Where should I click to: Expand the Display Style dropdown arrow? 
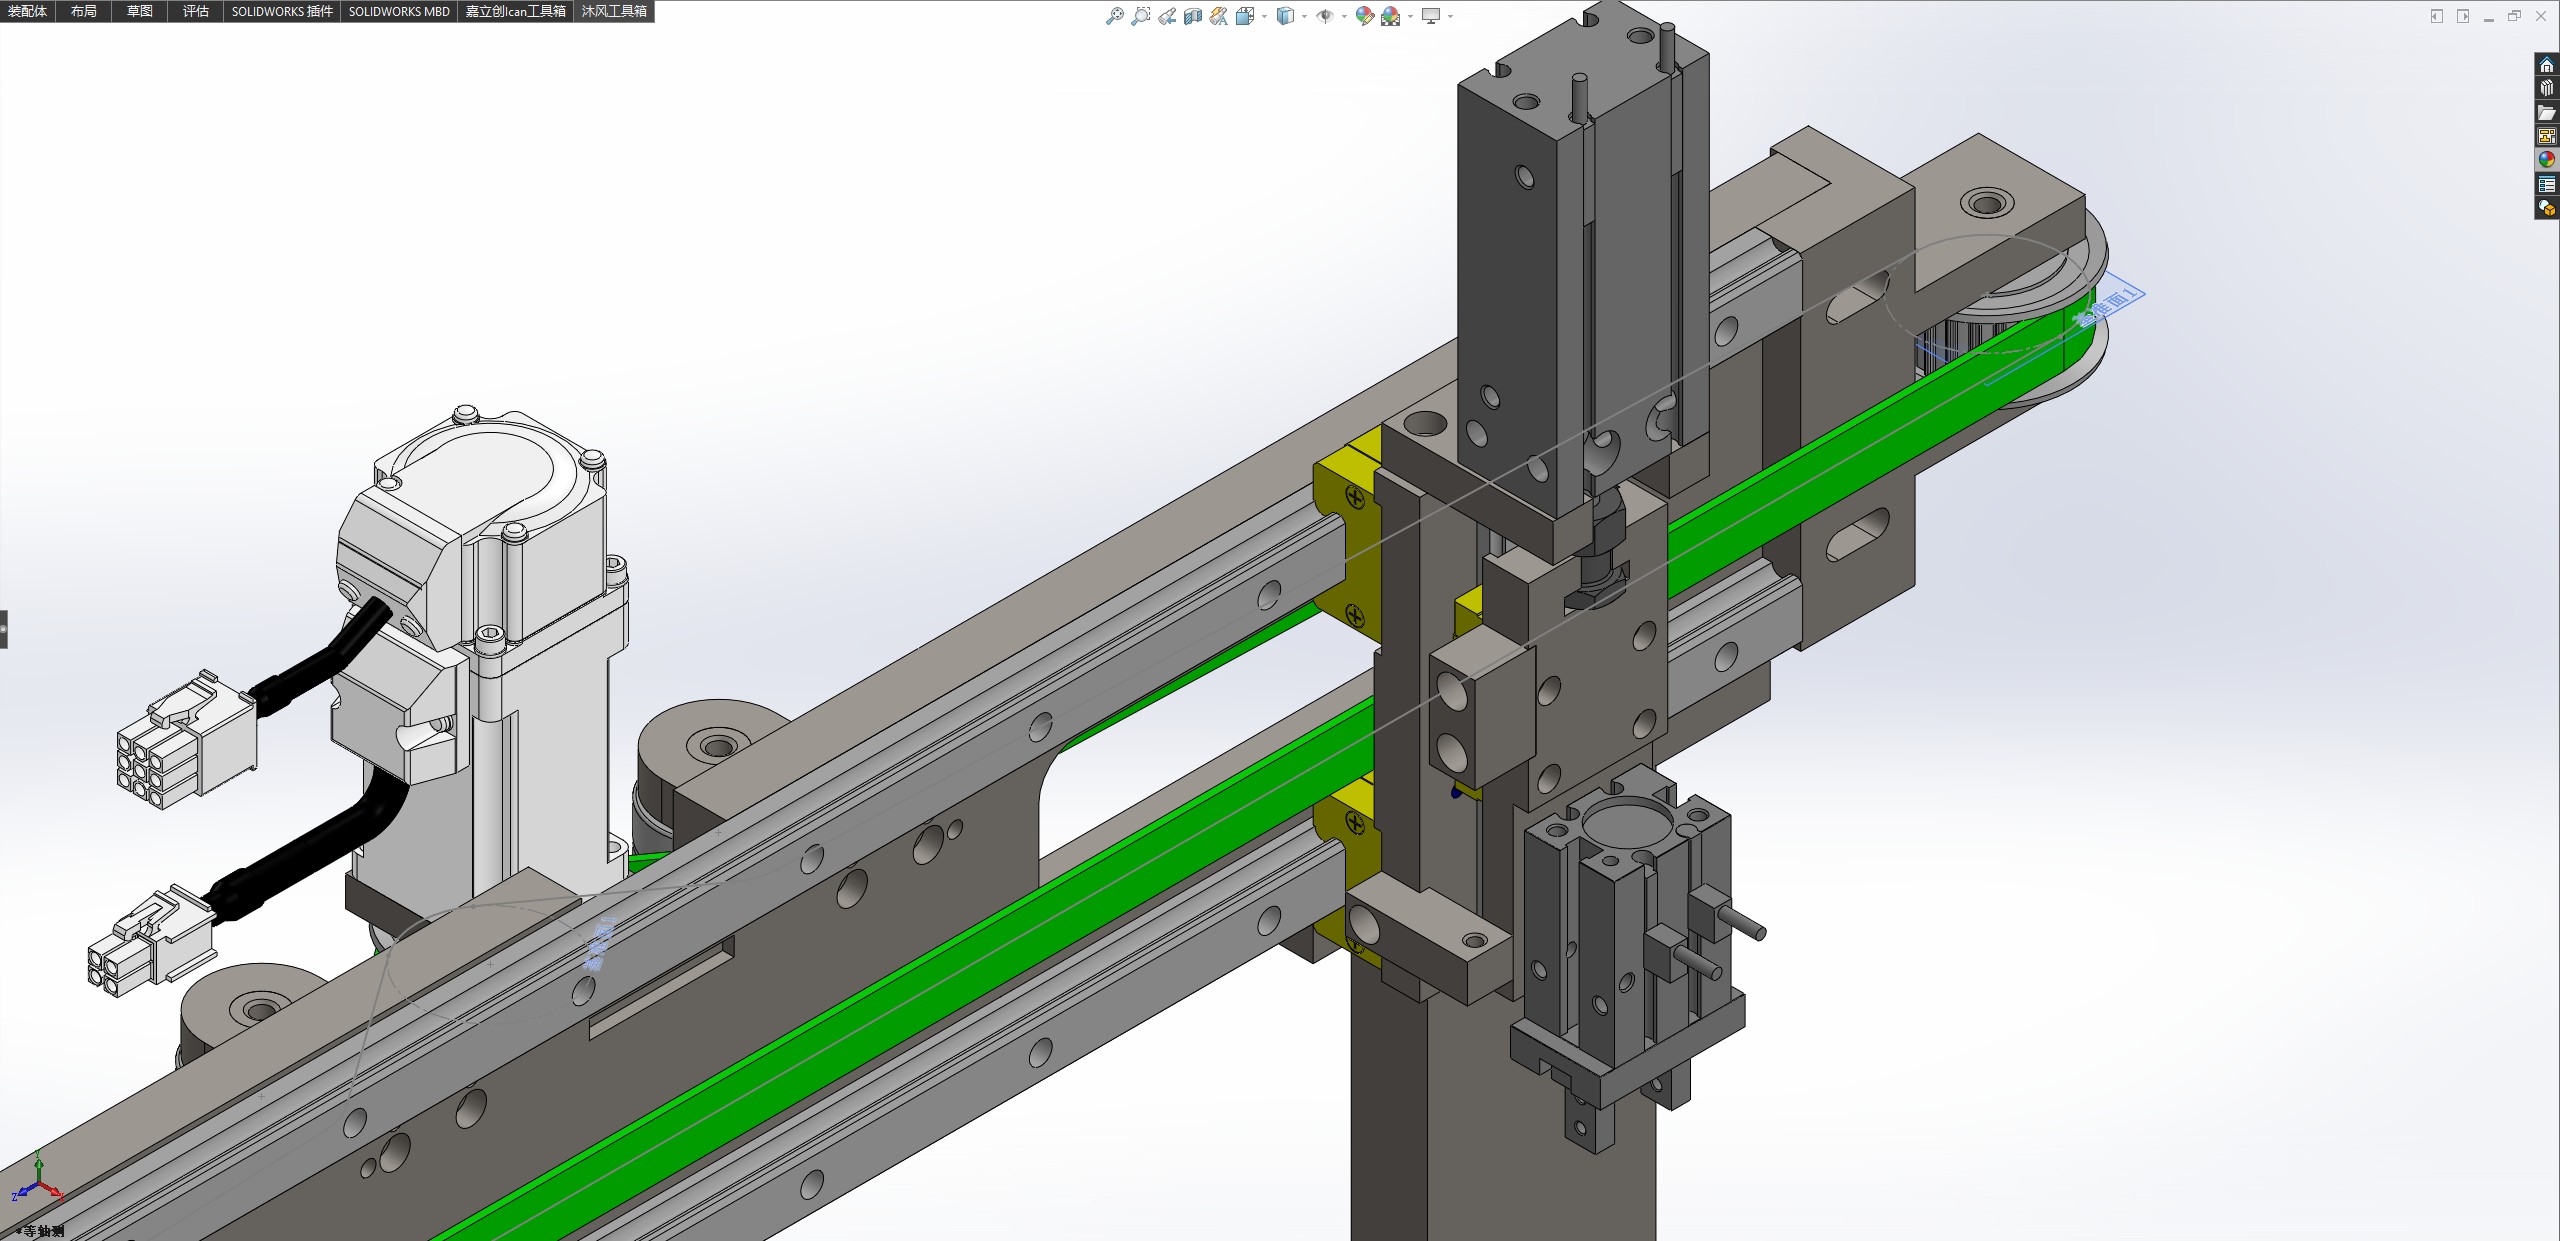point(1304,16)
